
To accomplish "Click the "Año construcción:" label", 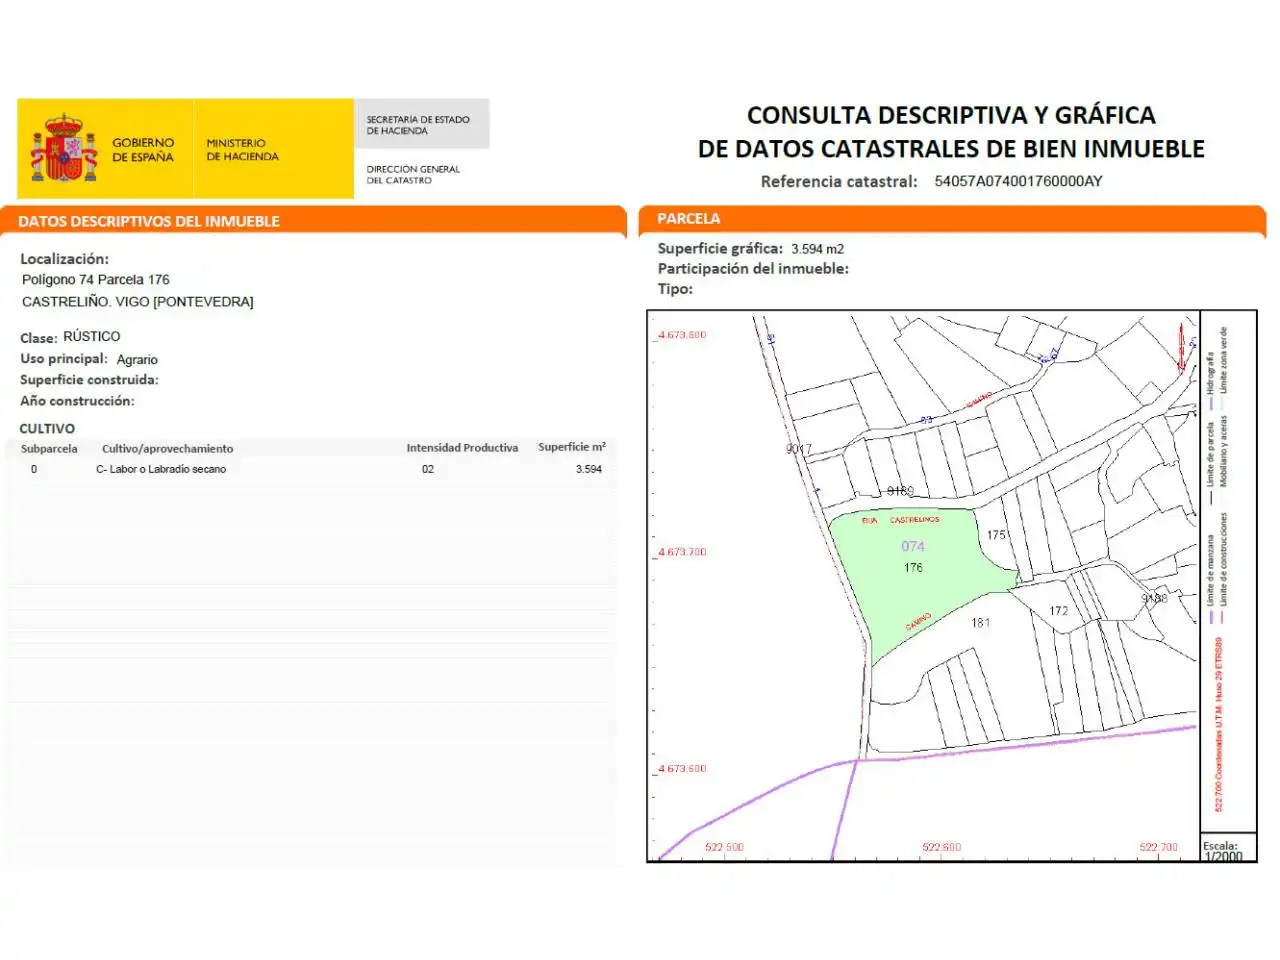I will point(77,401).
